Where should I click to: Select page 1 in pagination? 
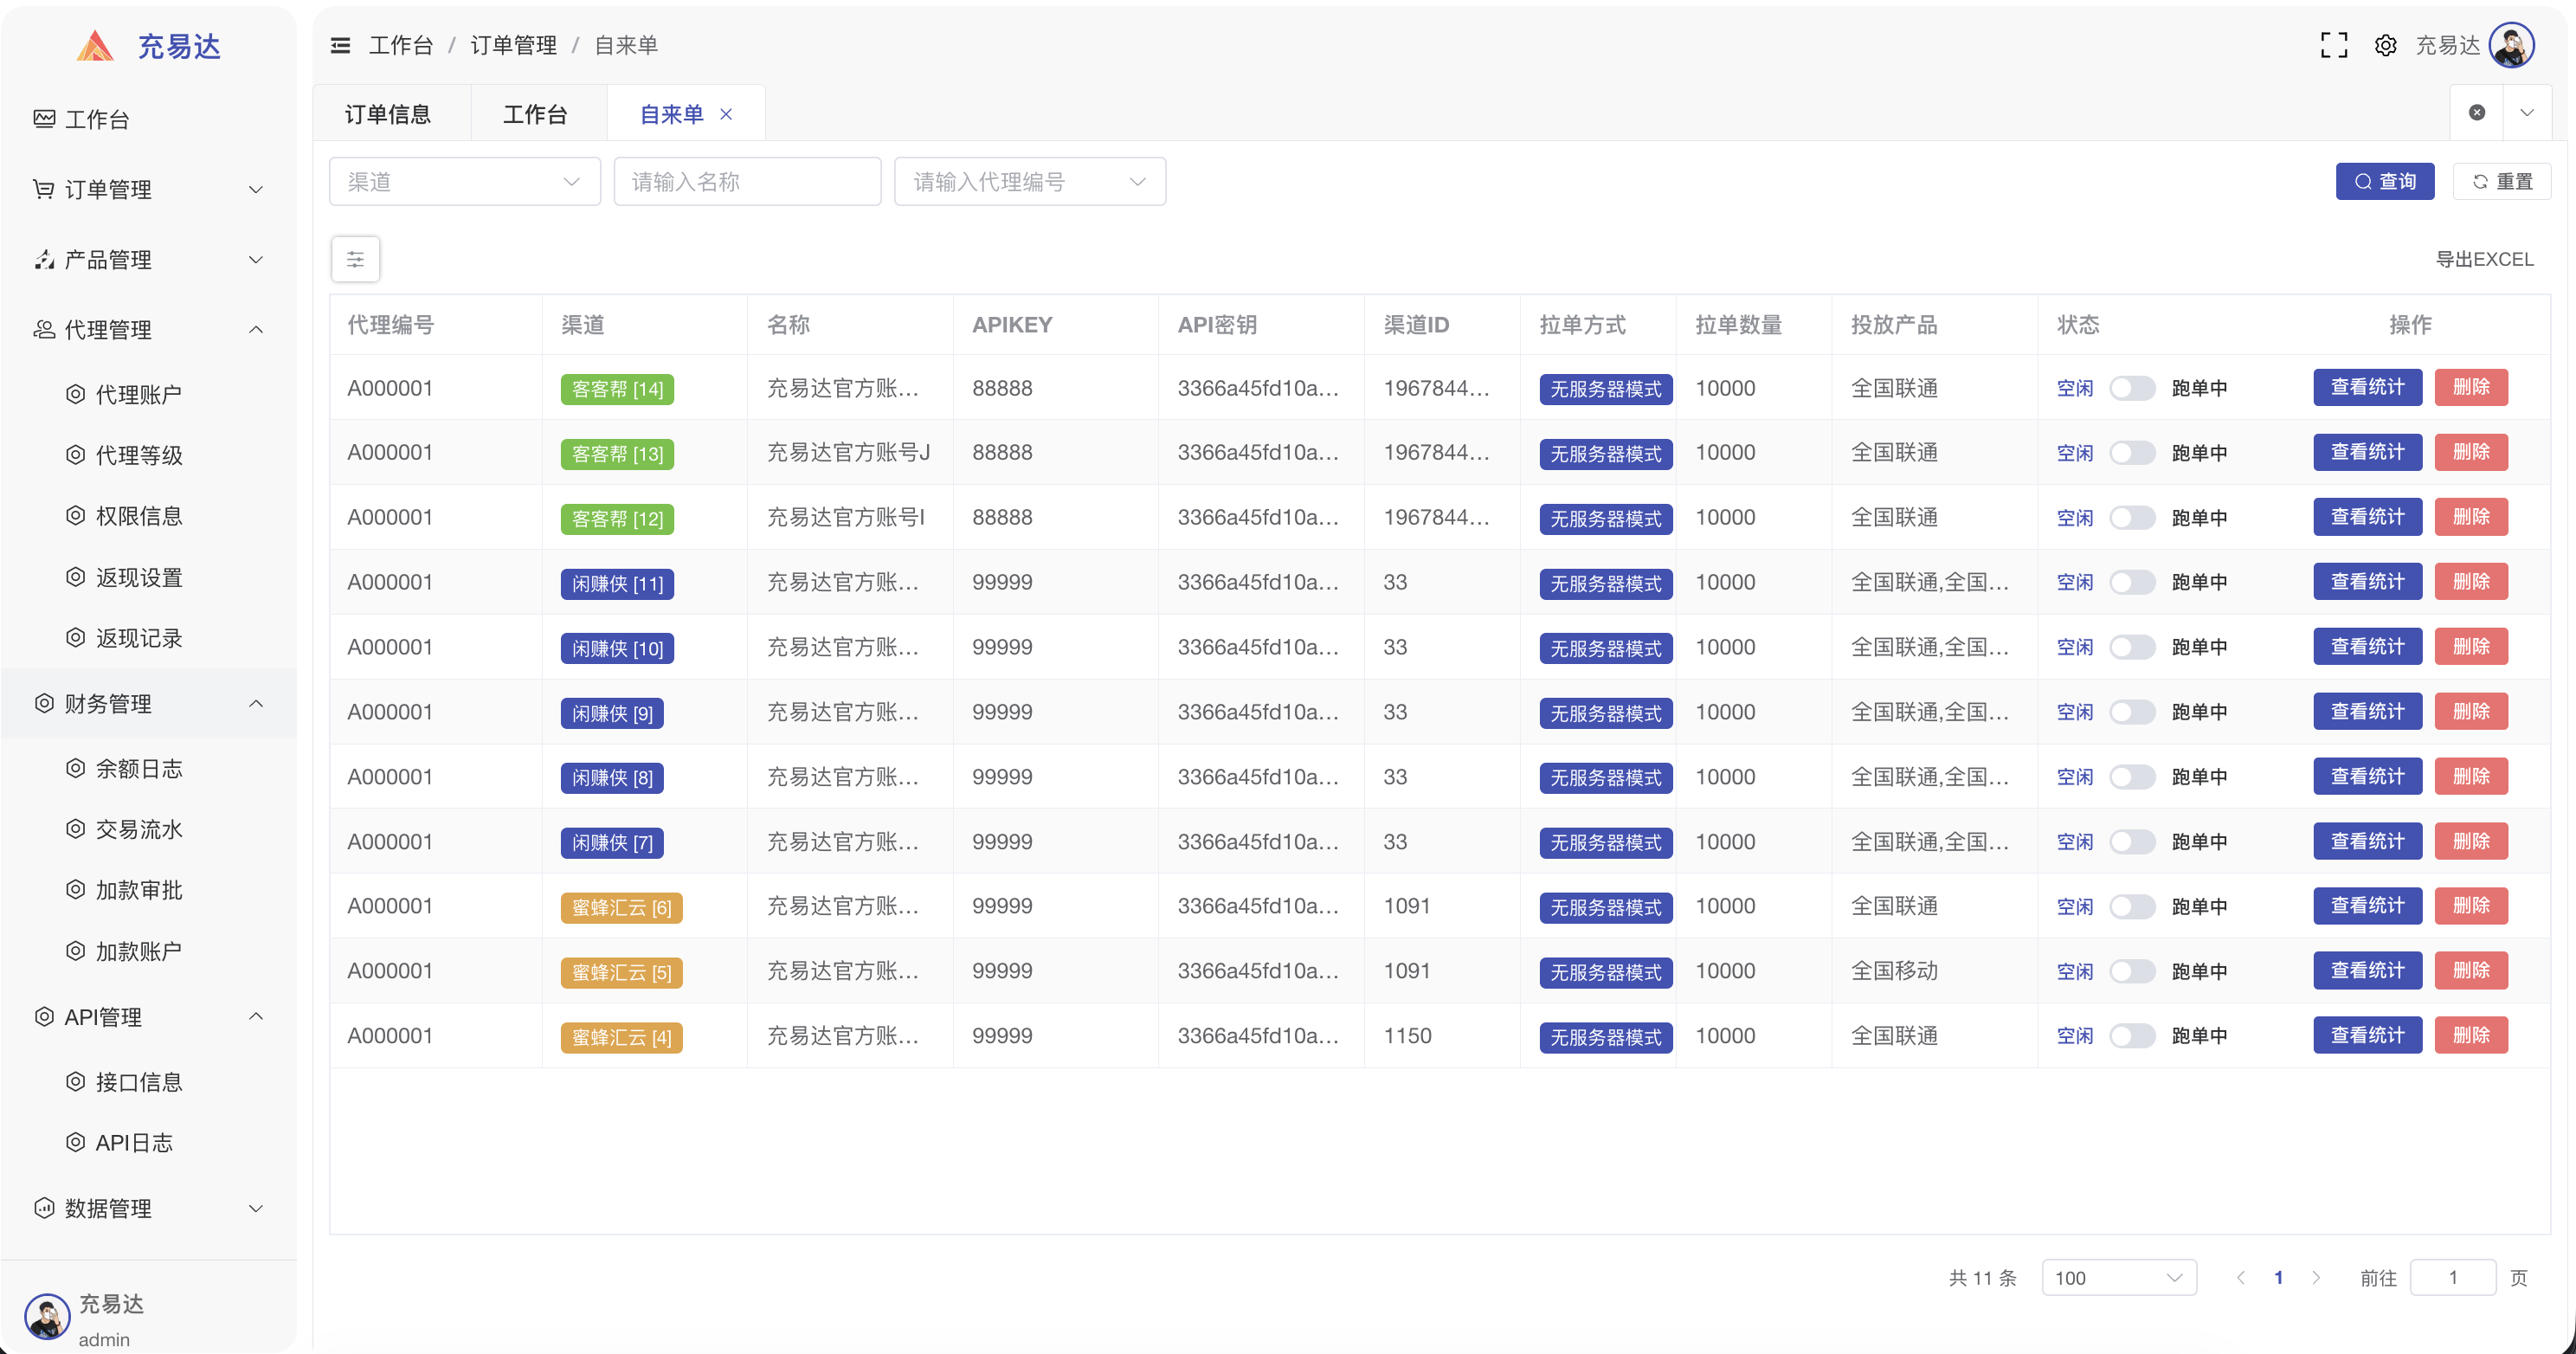(x=2279, y=1277)
